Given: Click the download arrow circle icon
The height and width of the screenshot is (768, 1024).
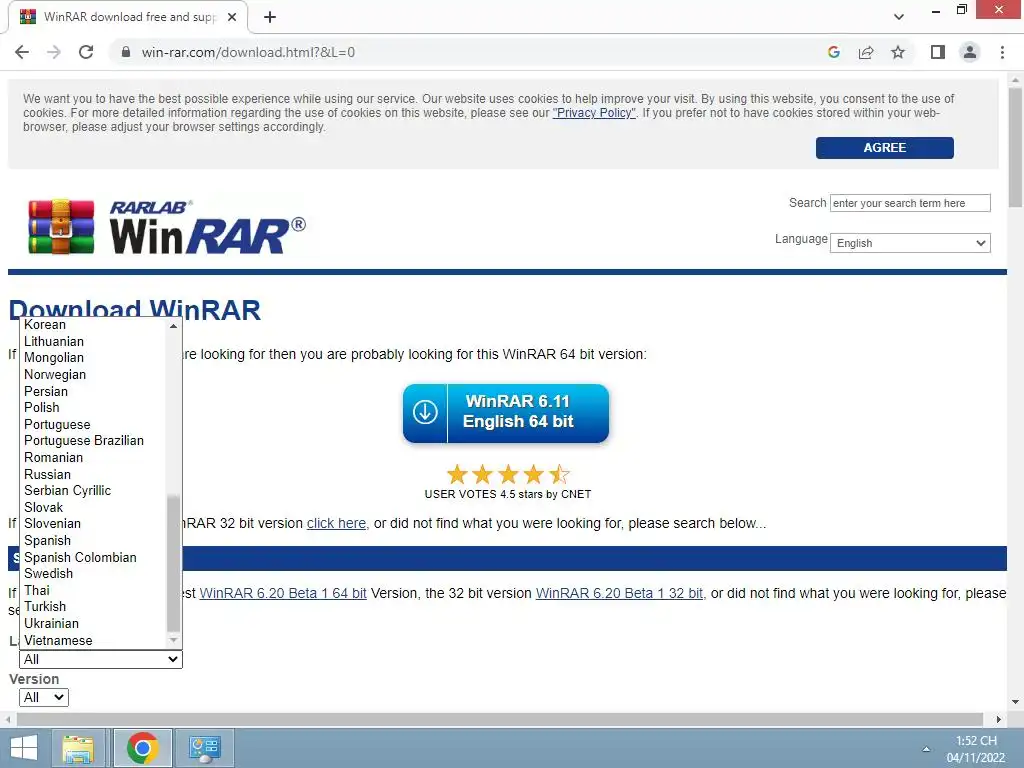Looking at the screenshot, I should click(x=425, y=412).
